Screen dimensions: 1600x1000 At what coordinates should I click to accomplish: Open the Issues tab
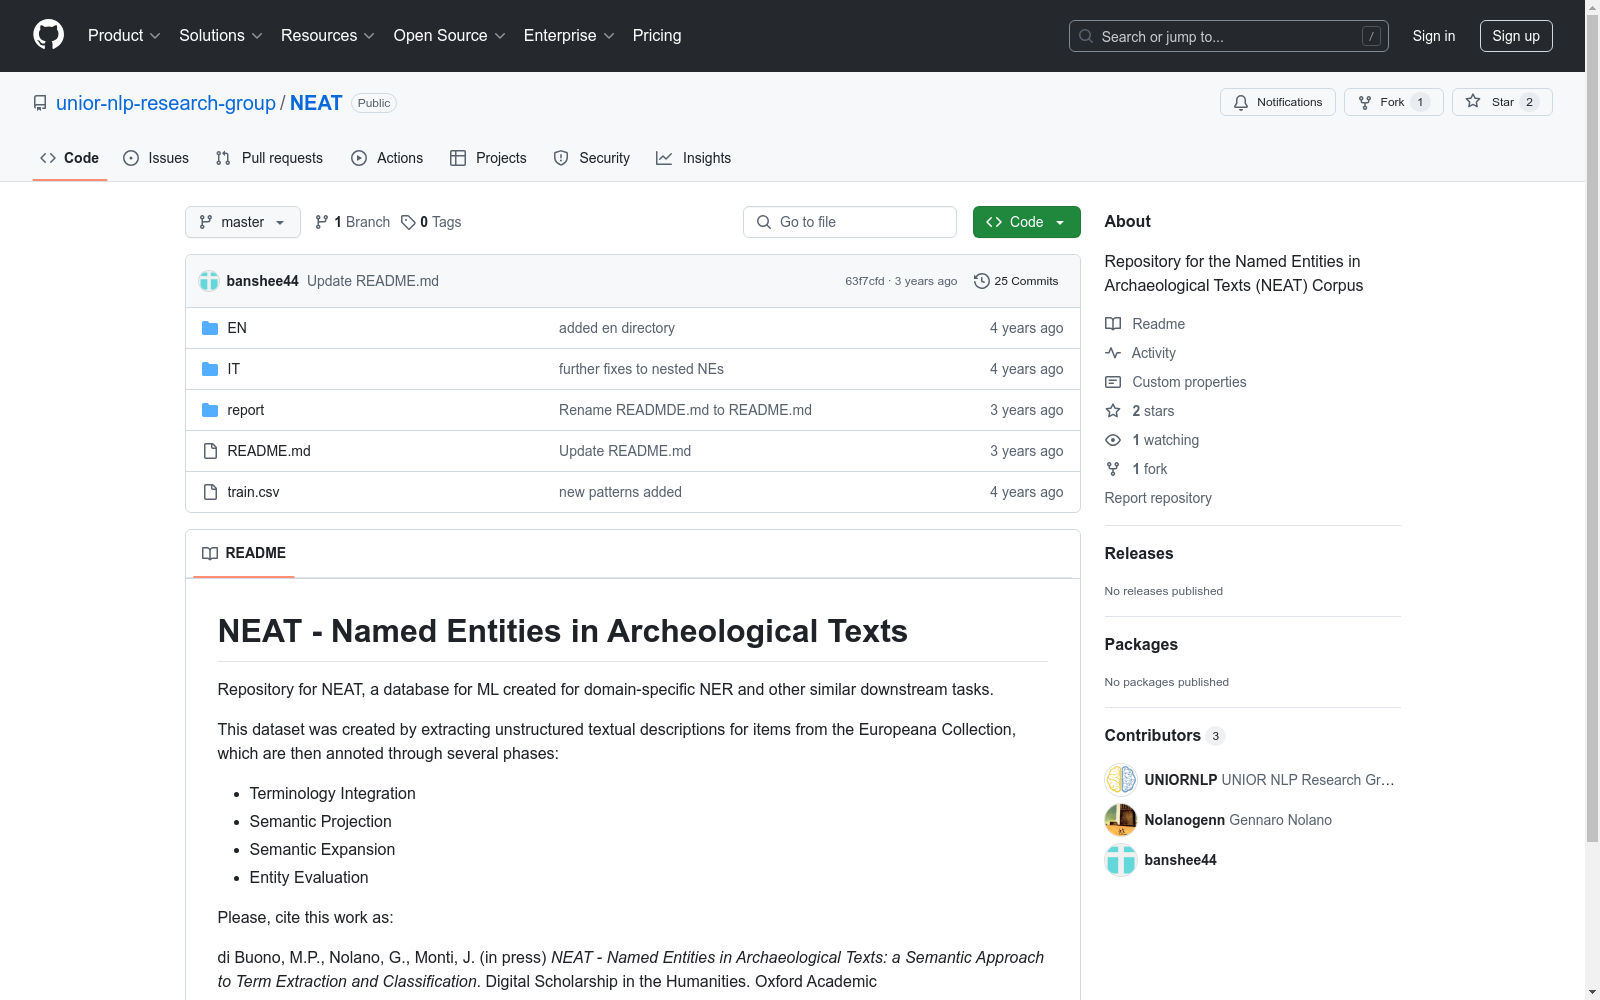(156, 158)
